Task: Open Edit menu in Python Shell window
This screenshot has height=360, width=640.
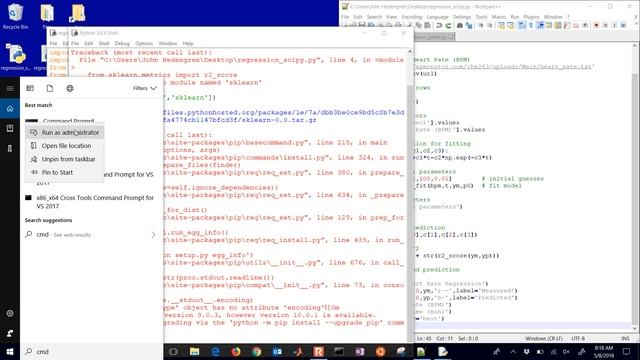Action: click(x=89, y=43)
